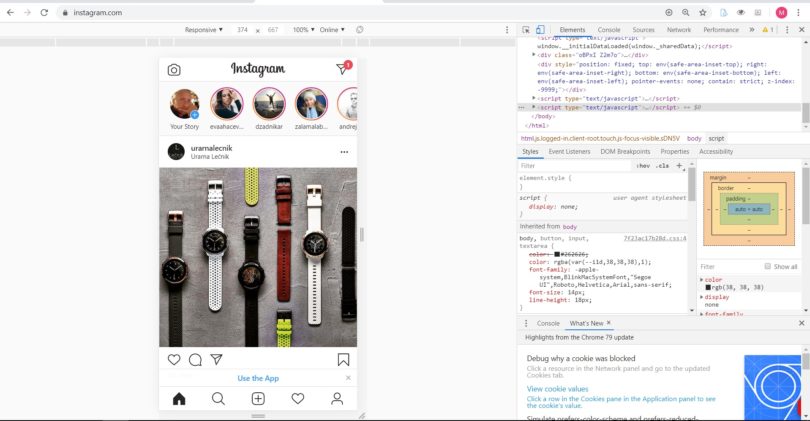Viewport: 810px width, 421px height.
Task: Click the color swatch beside #262626
Action: click(557, 254)
